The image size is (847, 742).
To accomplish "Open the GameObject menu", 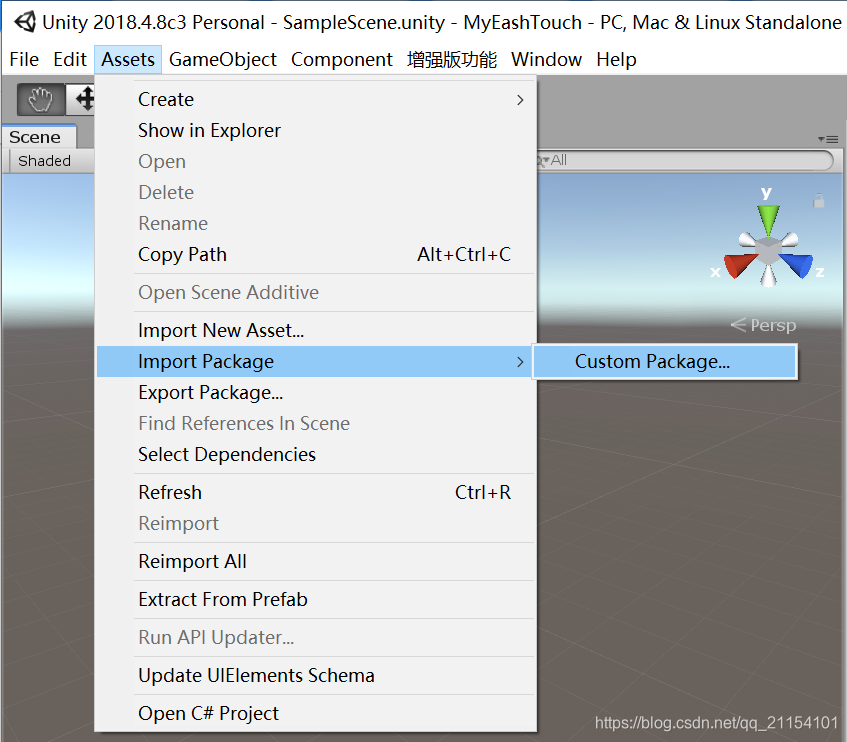I will pyautogui.click(x=223, y=60).
